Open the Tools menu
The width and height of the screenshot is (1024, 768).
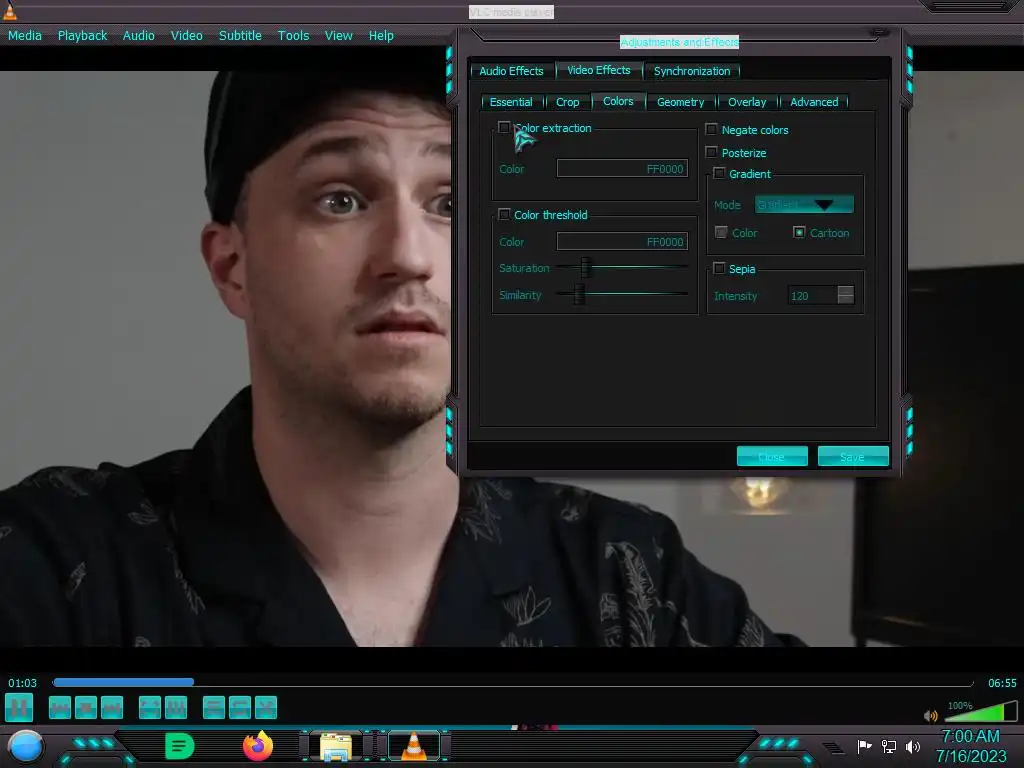pyautogui.click(x=293, y=35)
